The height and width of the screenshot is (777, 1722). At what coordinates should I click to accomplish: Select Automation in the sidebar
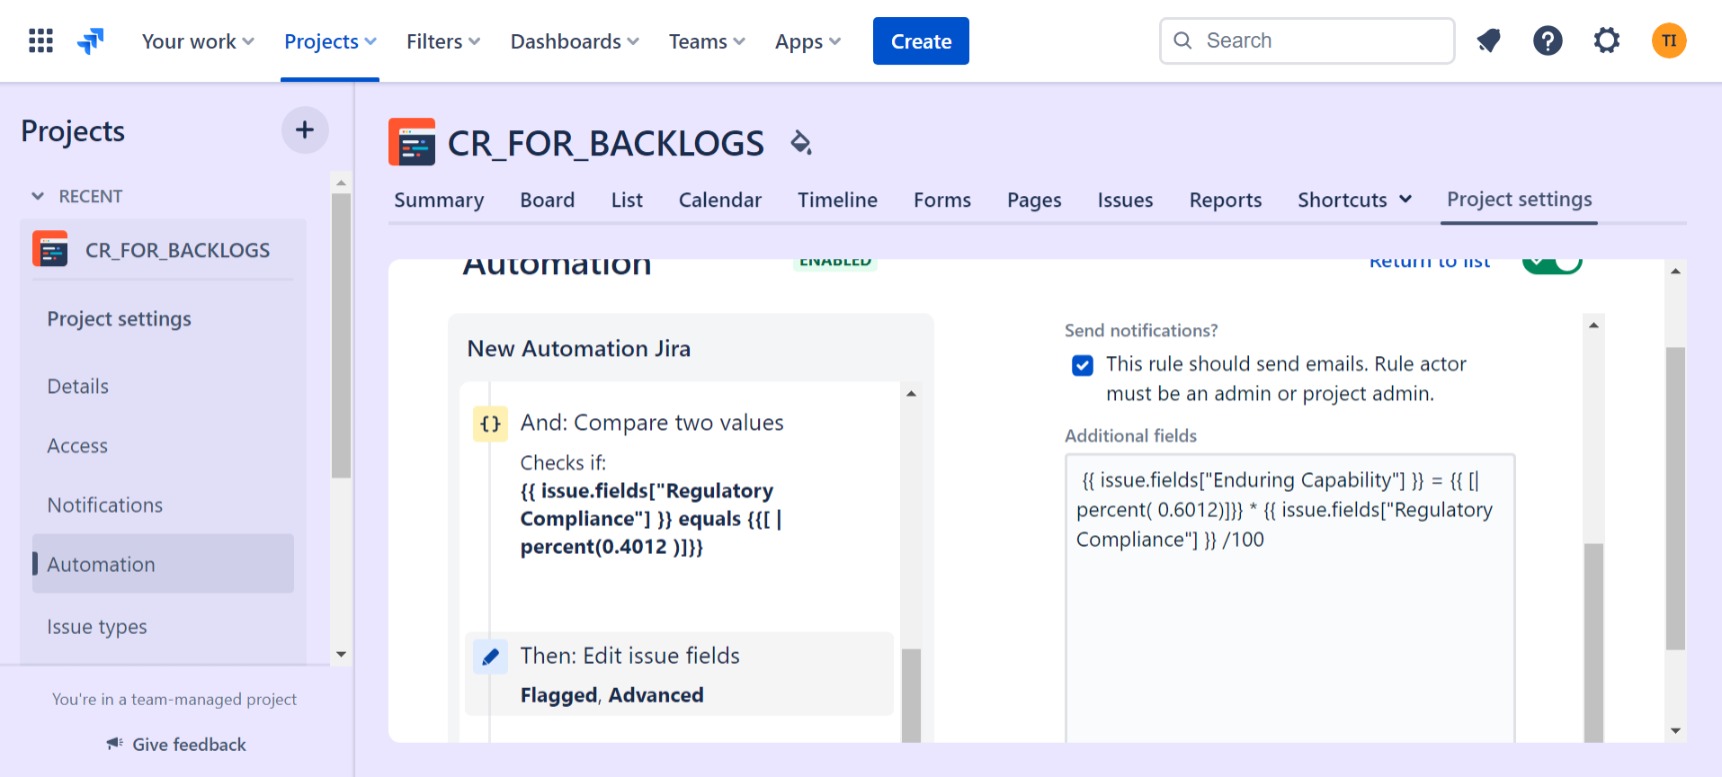click(163, 564)
